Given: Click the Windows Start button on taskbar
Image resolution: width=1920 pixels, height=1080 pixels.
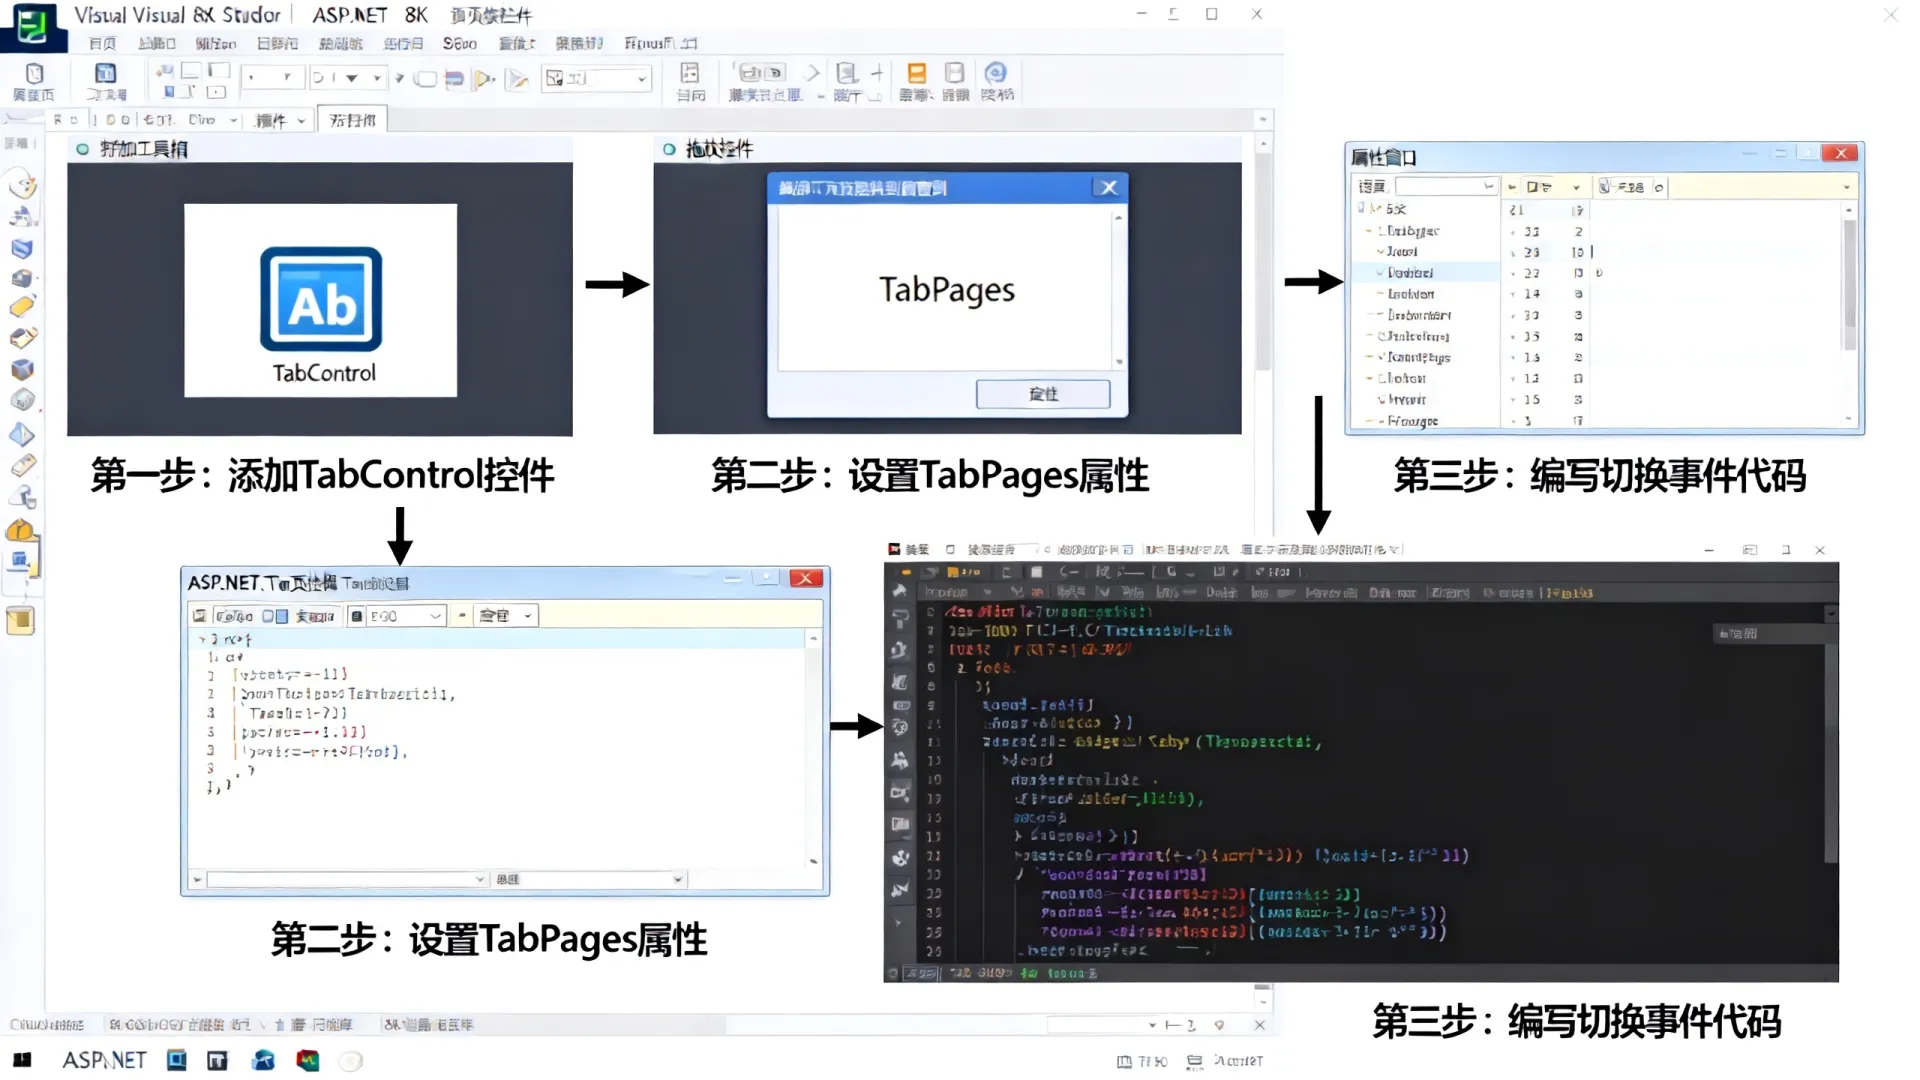Looking at the screenshot, I should 22,1060.
